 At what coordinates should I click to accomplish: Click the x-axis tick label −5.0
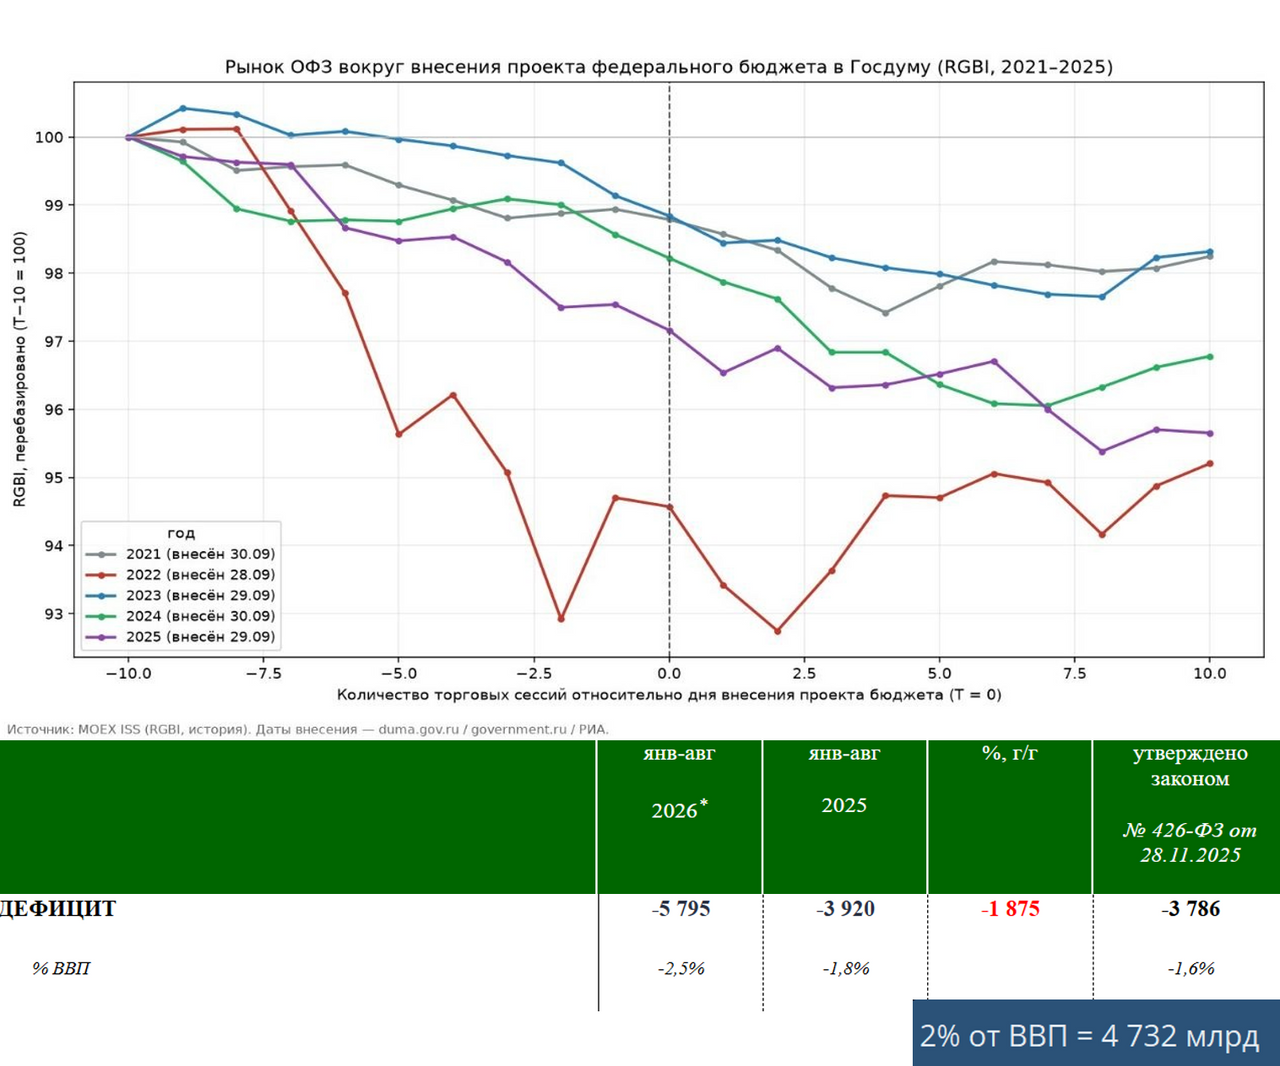tap(398, 673)
